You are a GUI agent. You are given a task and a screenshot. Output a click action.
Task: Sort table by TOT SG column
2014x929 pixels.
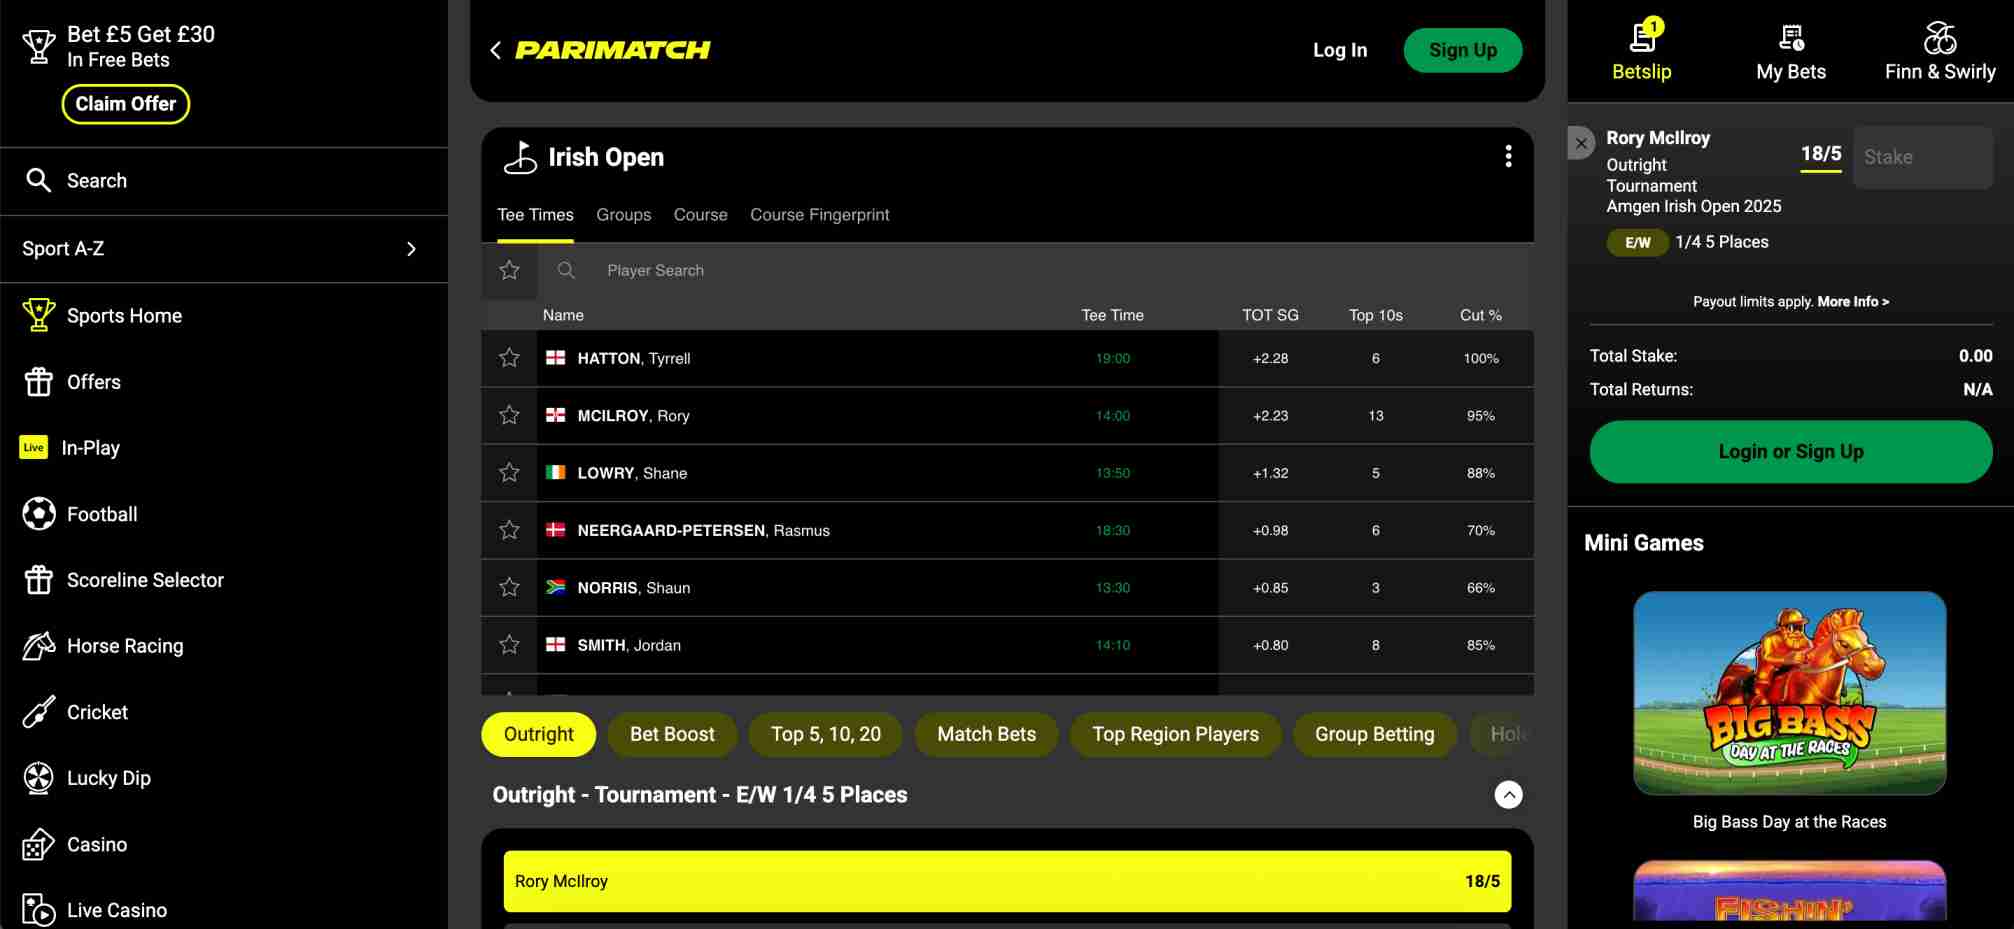(x=1270, y=315)
